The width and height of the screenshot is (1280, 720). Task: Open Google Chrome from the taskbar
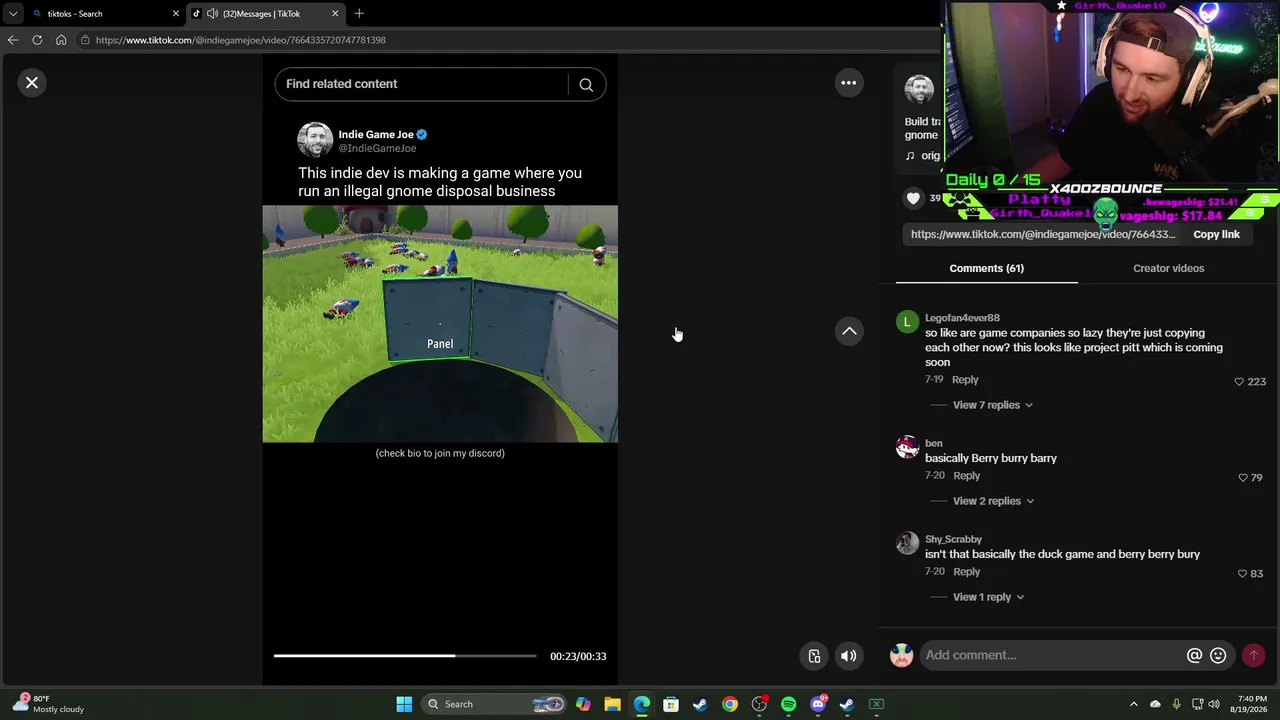pos(730,704)
